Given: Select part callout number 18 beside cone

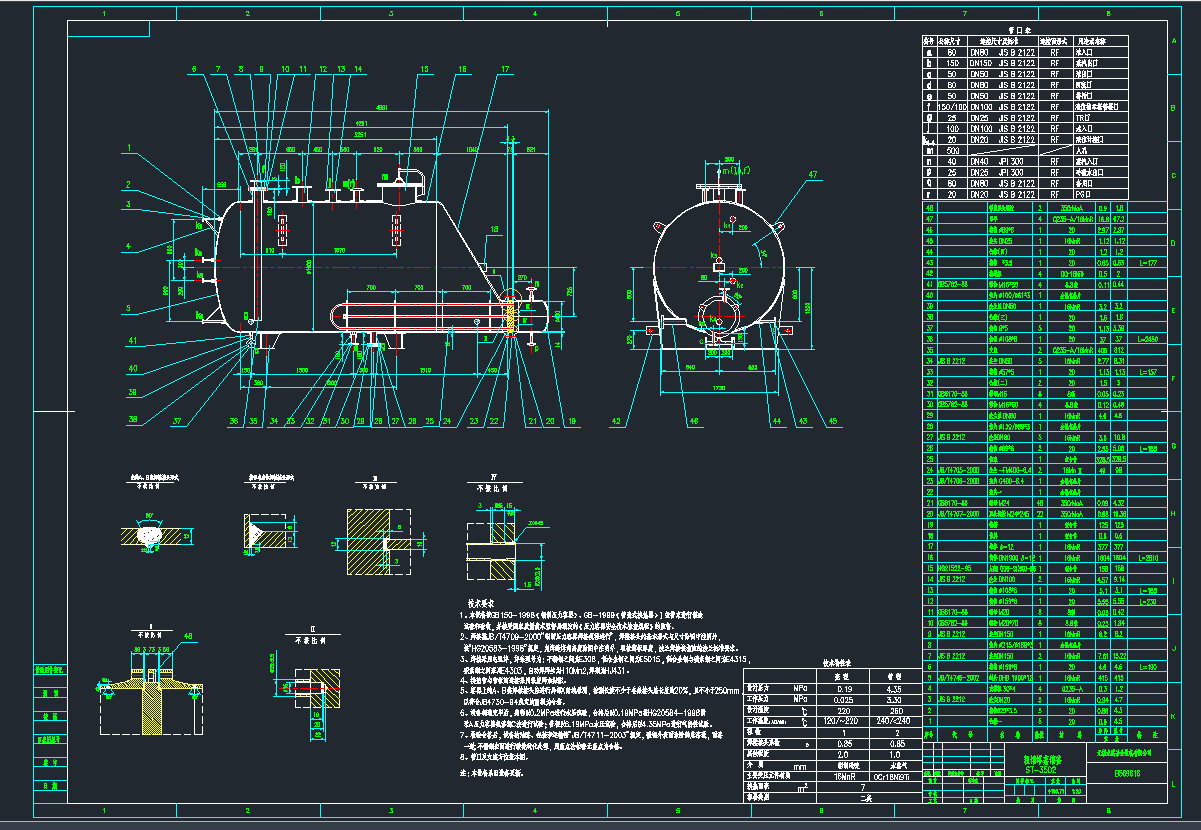Looking at the screenshot, I should pos(492,229).
